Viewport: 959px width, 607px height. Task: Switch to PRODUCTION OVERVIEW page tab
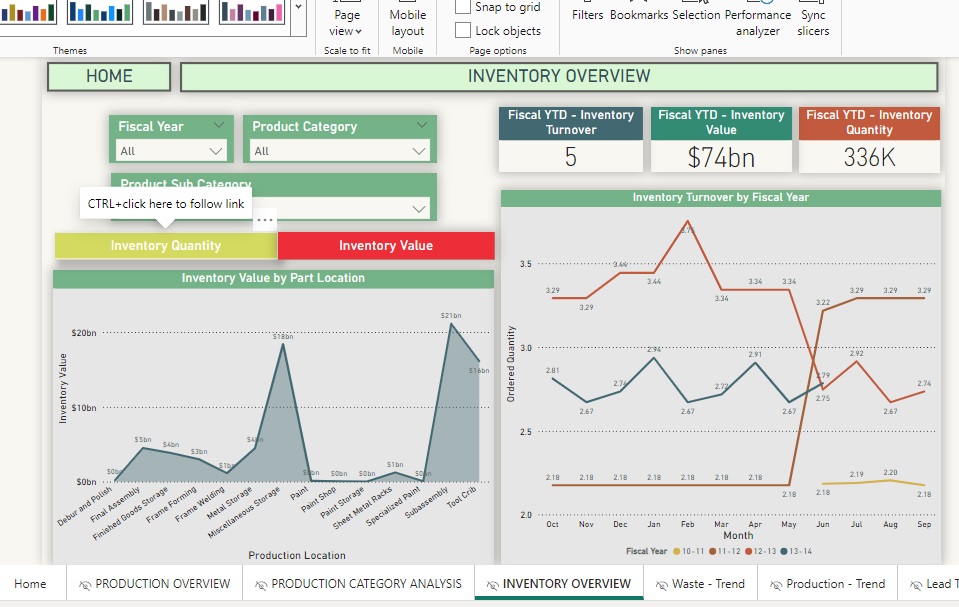coord(154,584)
